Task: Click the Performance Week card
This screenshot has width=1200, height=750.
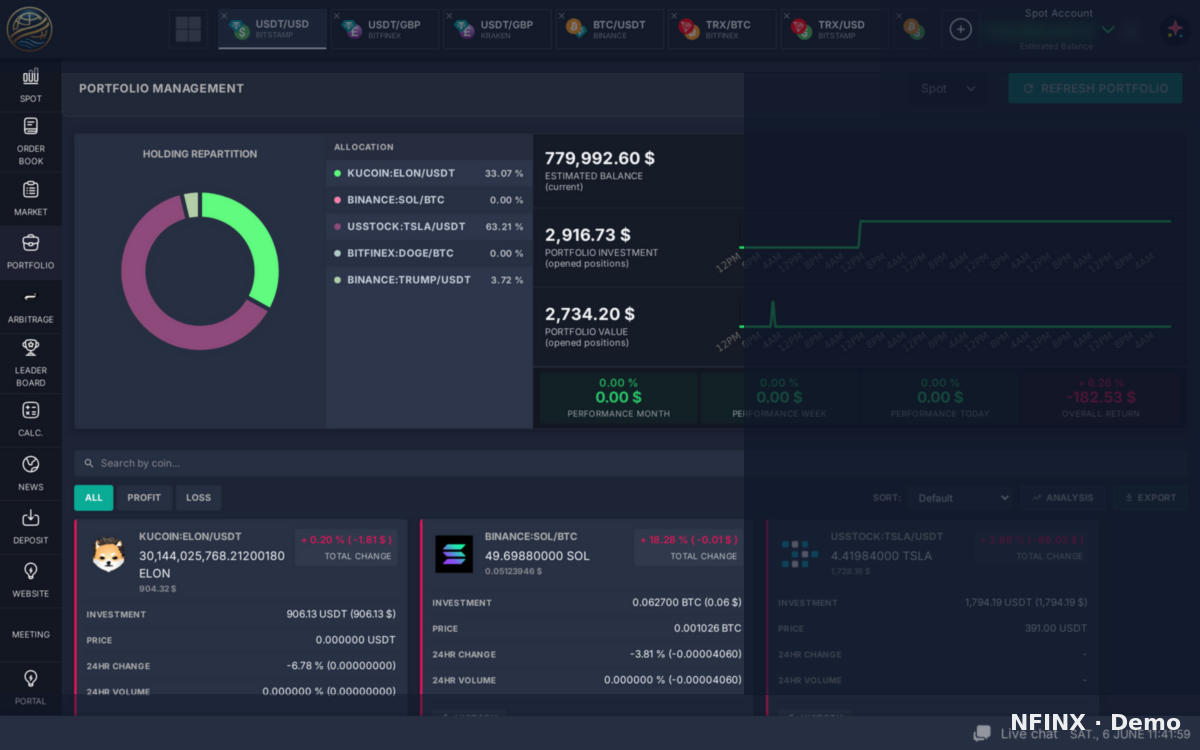Action: 779,397
